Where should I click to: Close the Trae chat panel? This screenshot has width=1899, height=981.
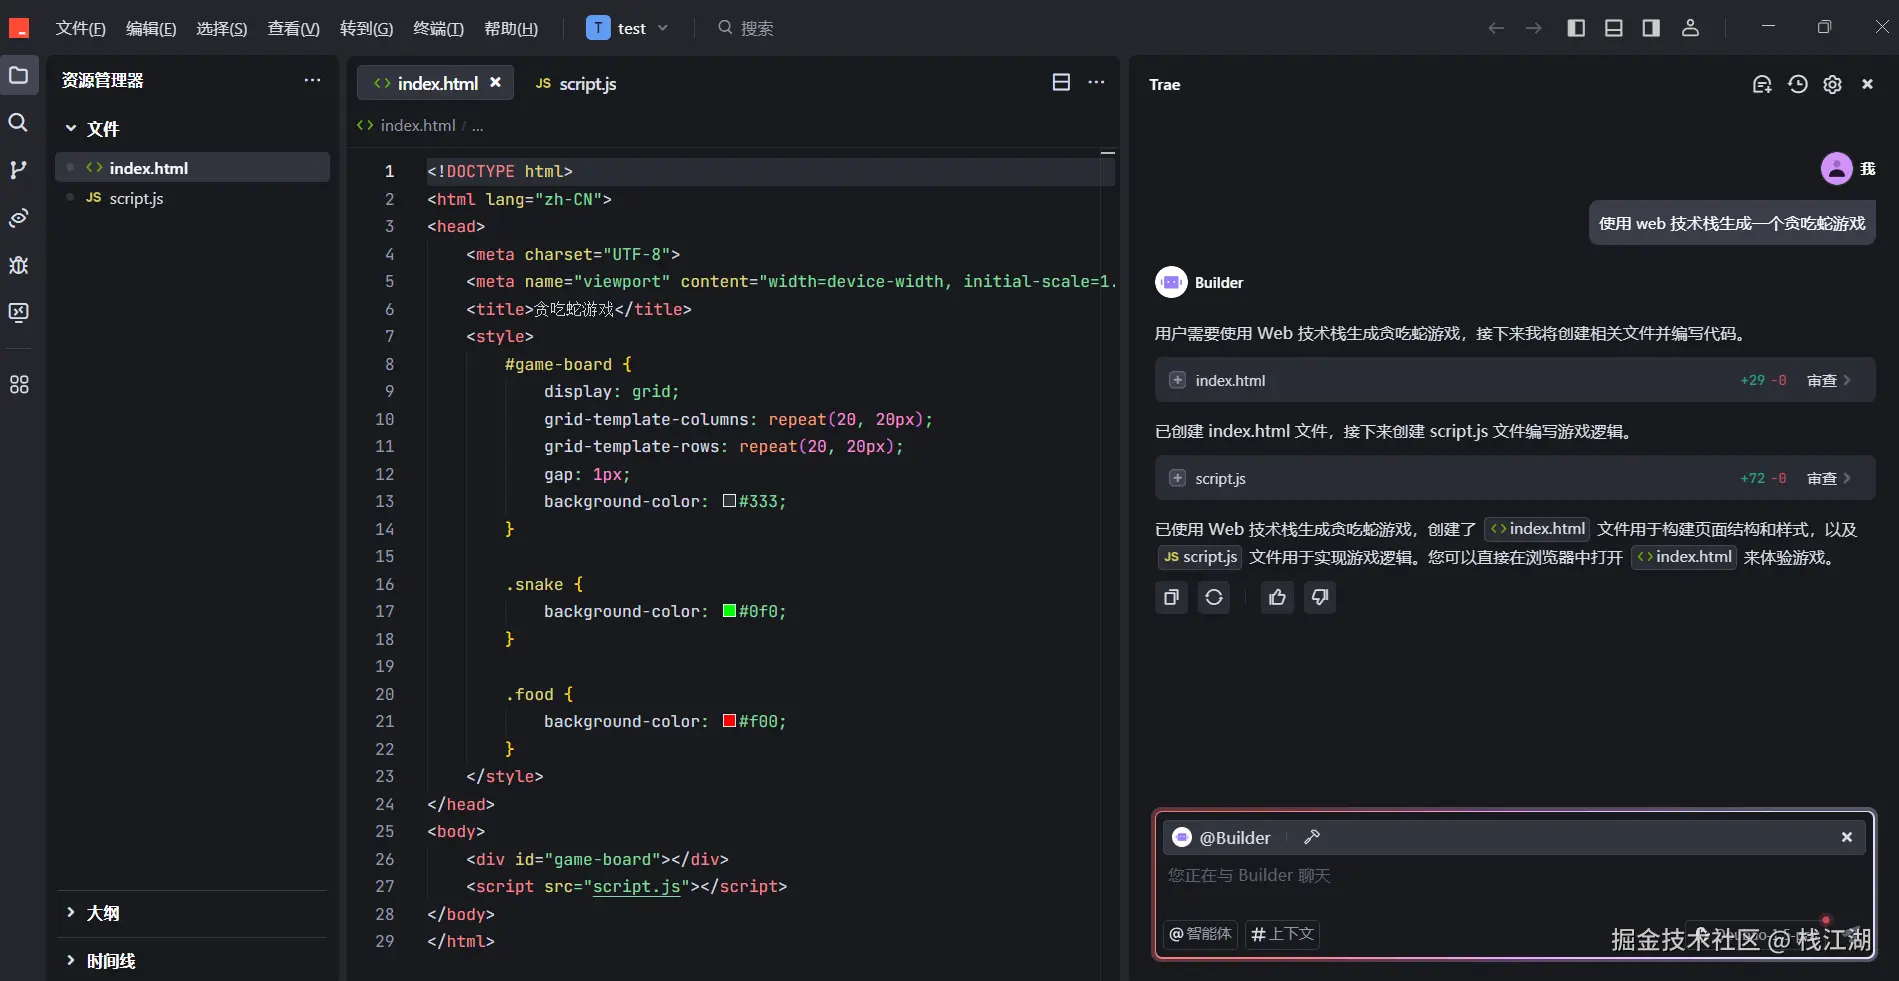1867,84
